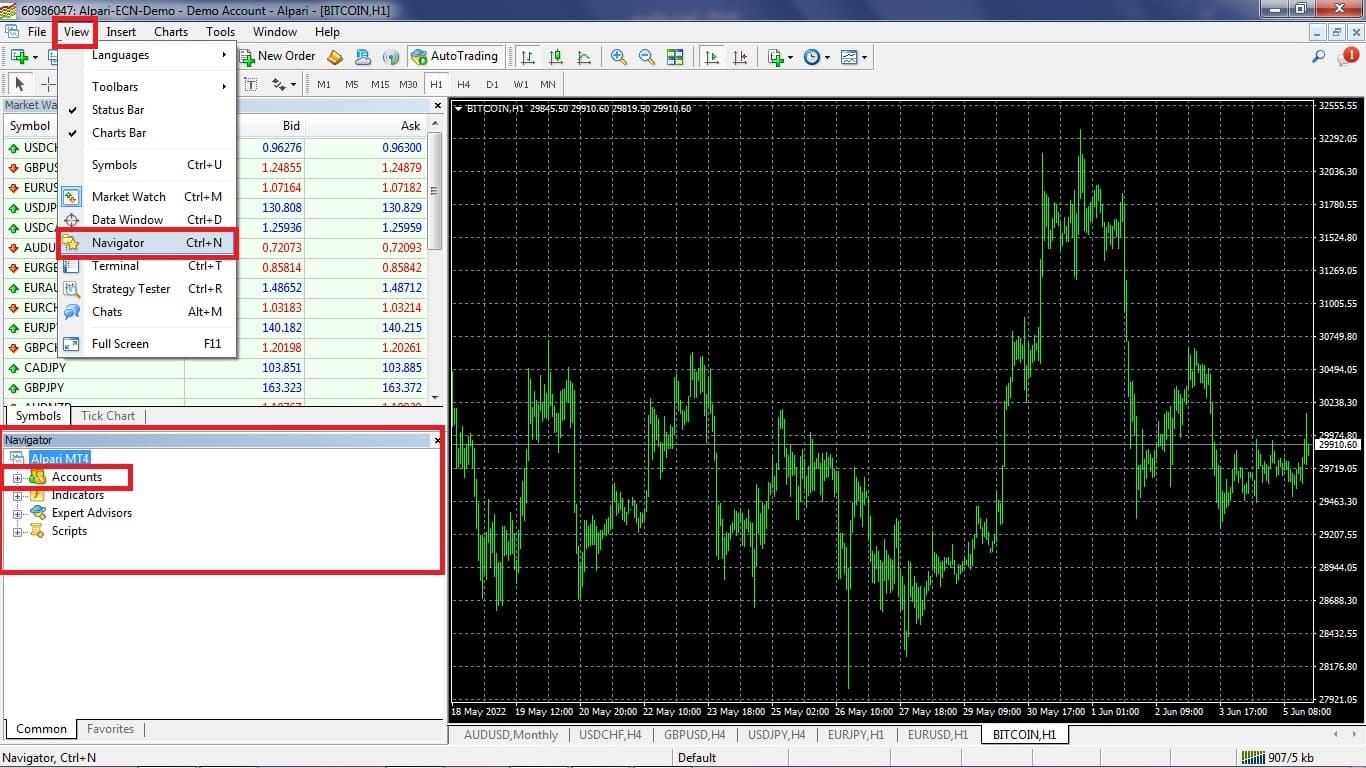Click the Expert Advisors icon in Navigator
Screen dimensions: 1366x768
coord(37,513)
